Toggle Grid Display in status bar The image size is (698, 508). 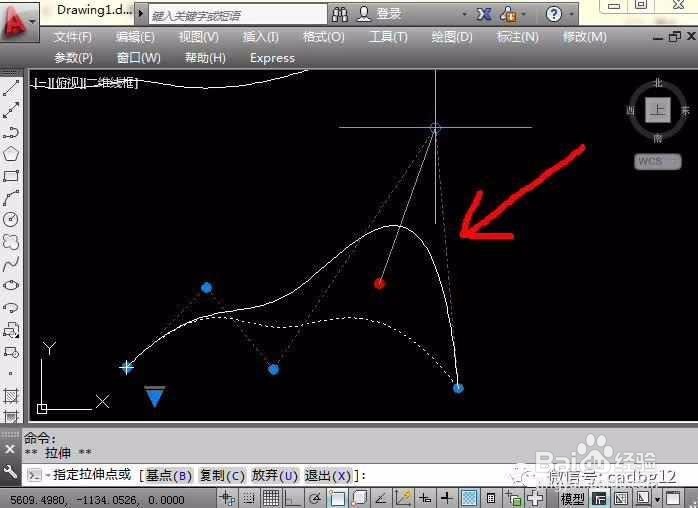271,499
